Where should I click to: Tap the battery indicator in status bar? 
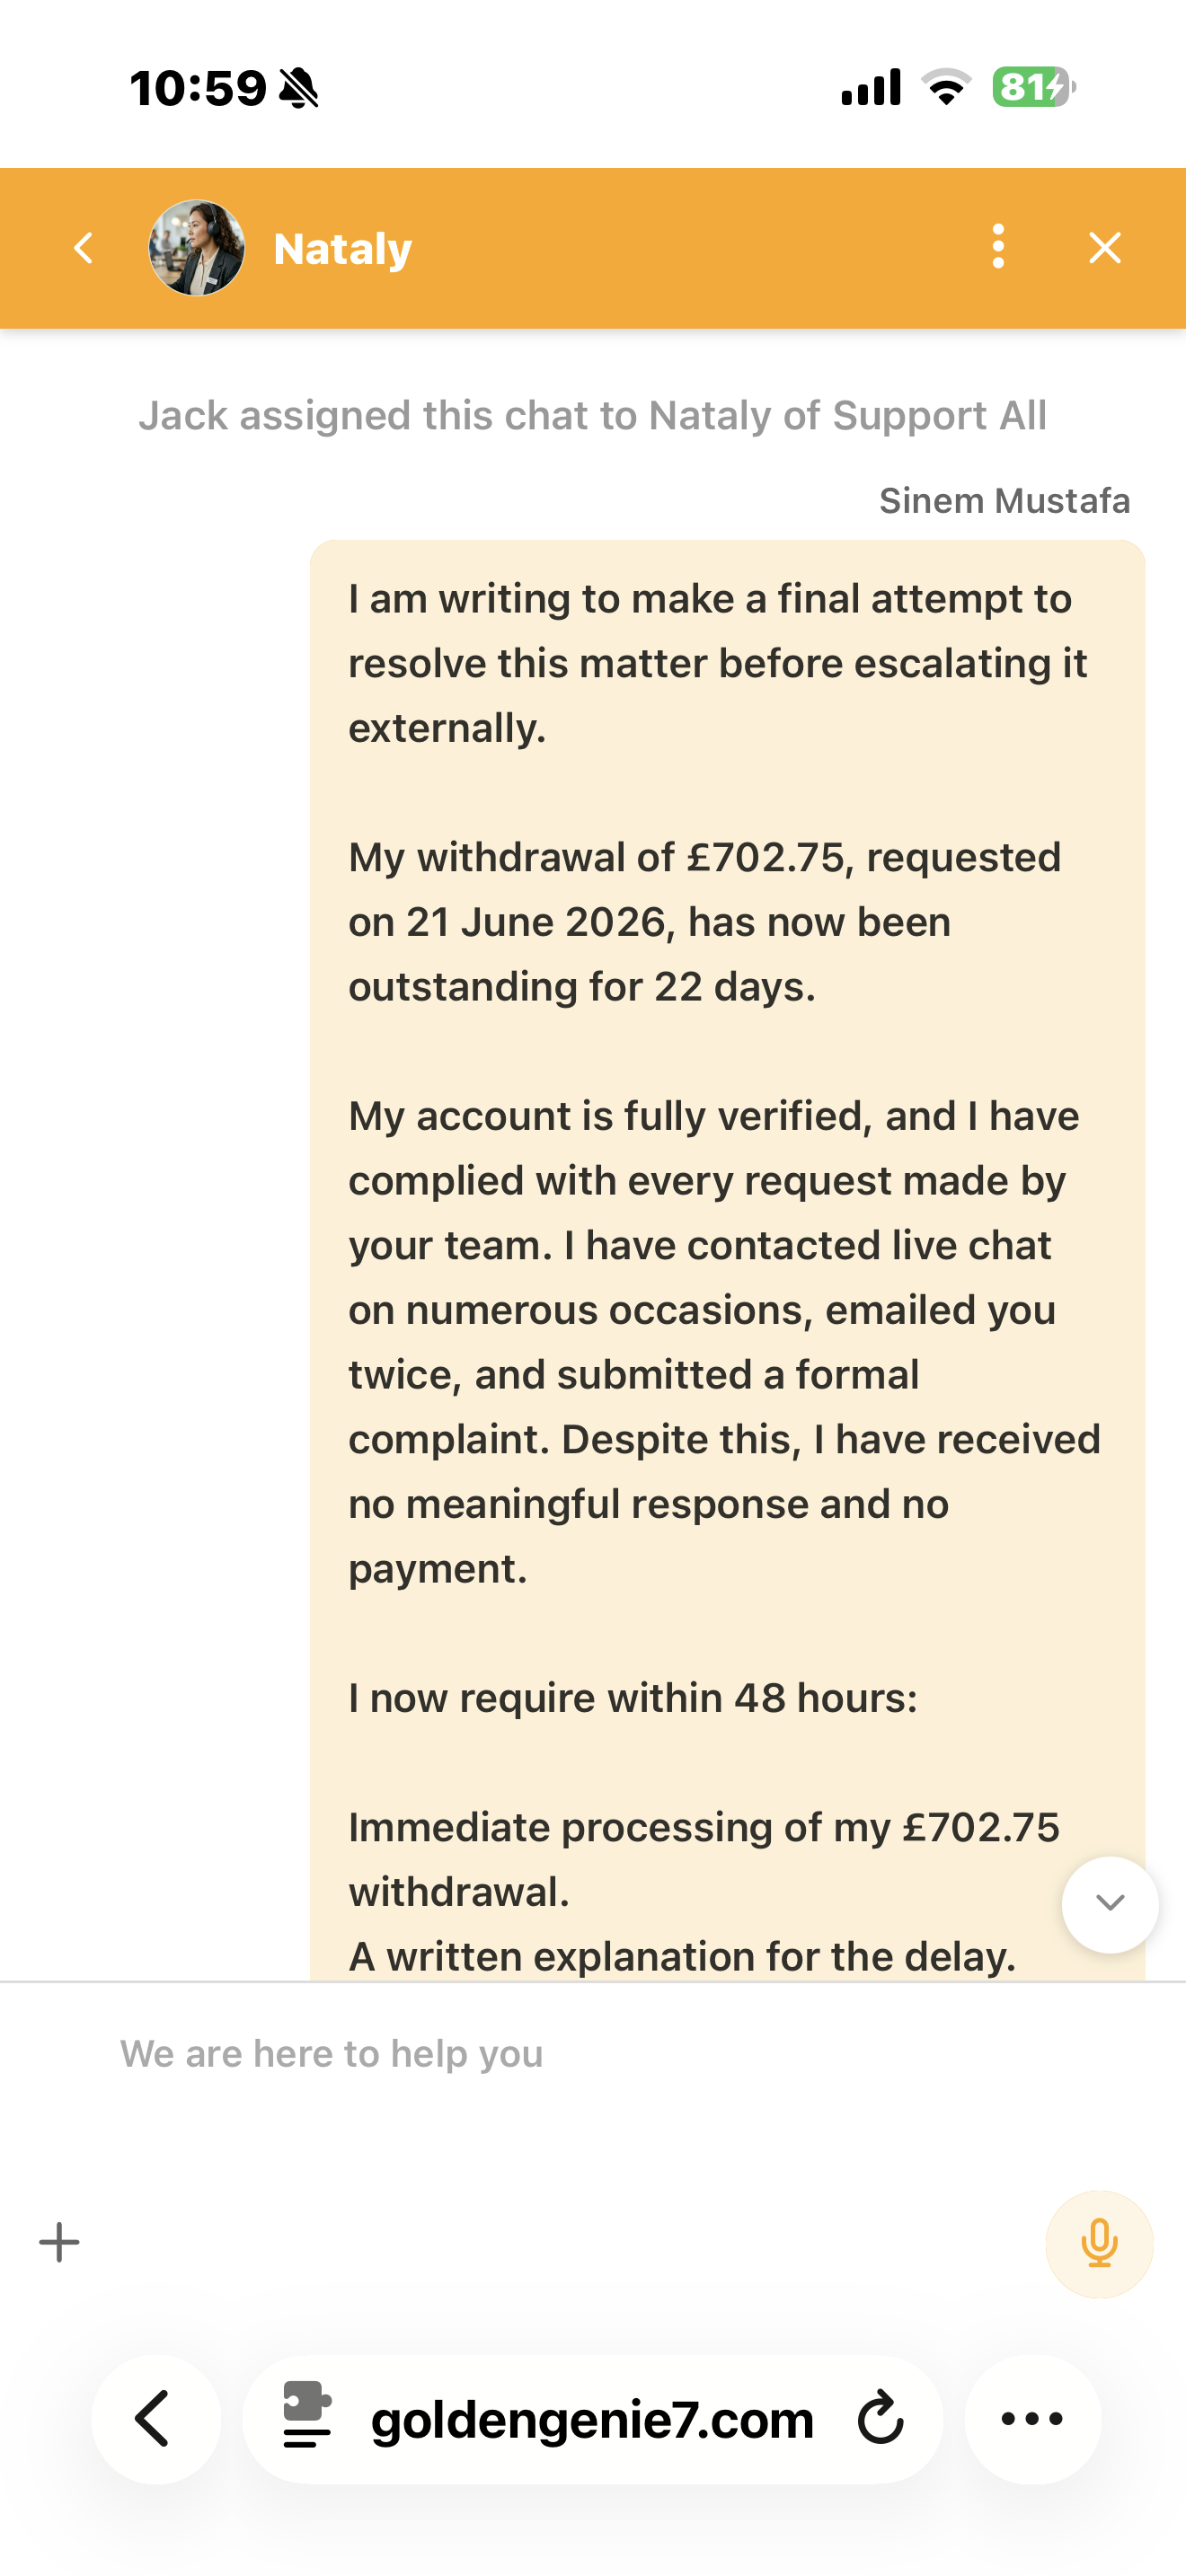coord(1034,87)
